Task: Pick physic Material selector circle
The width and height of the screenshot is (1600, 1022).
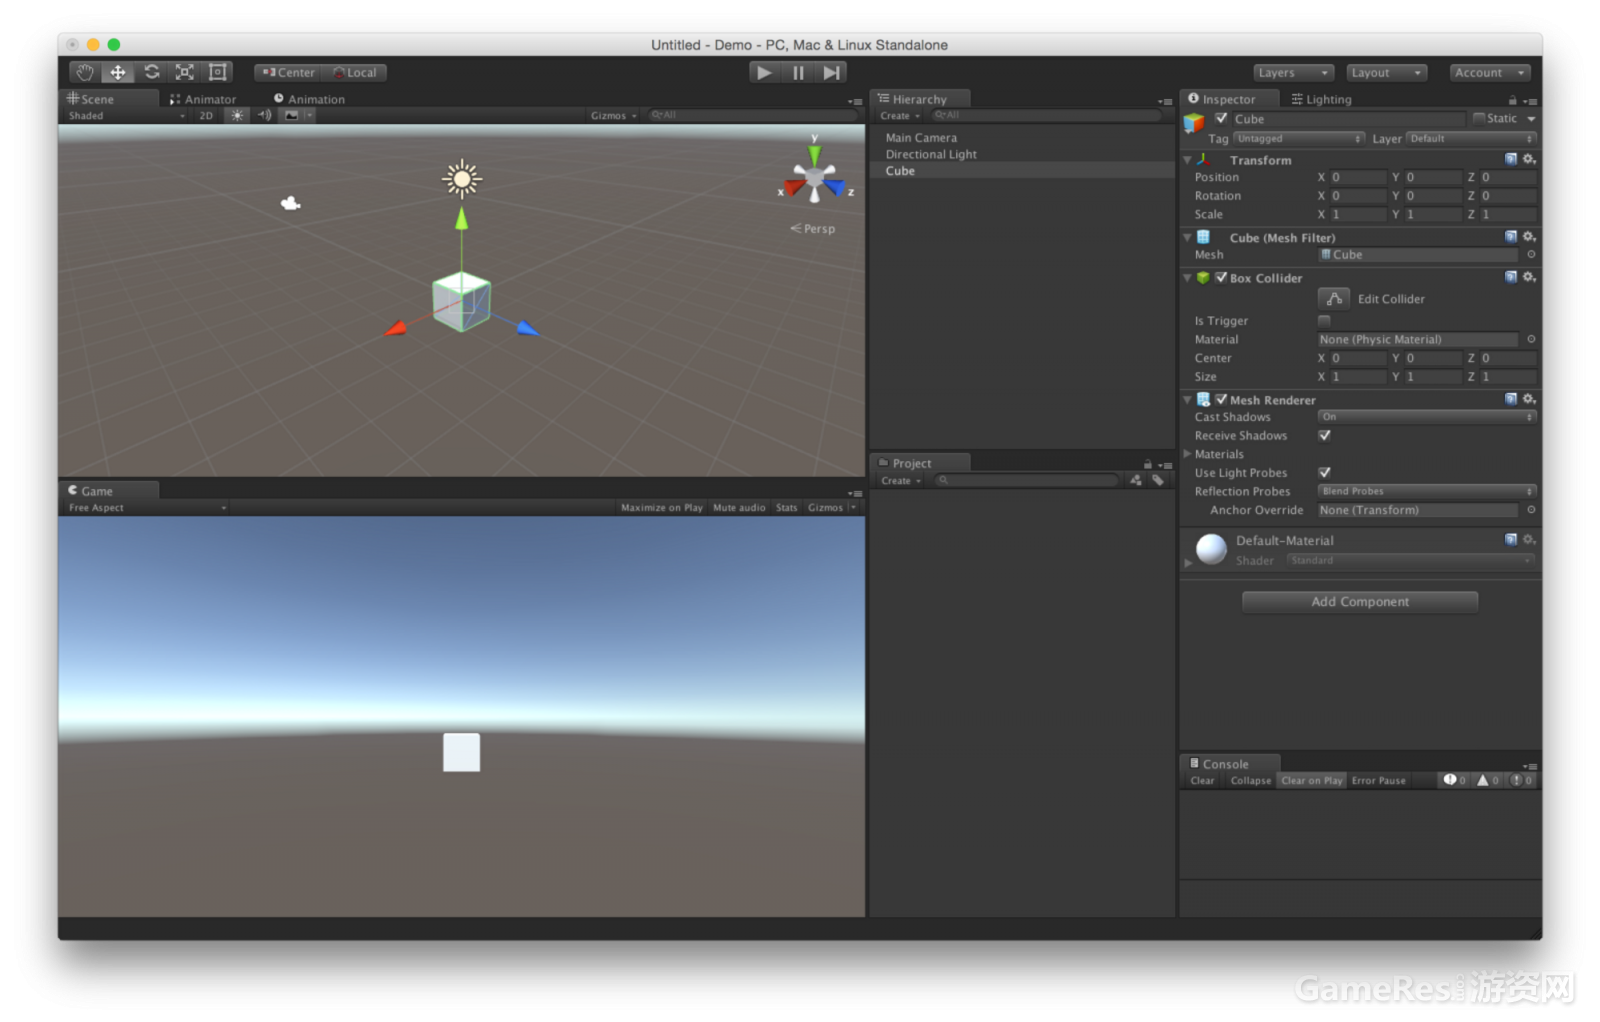Action: 1531,339
